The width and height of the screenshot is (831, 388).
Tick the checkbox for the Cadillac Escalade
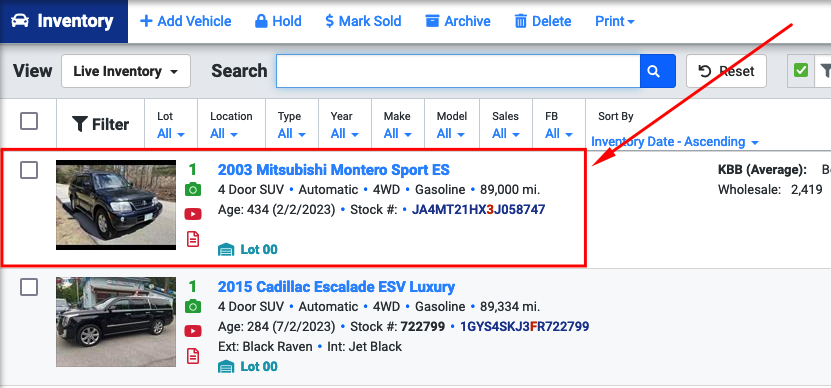tap(29, 287)
